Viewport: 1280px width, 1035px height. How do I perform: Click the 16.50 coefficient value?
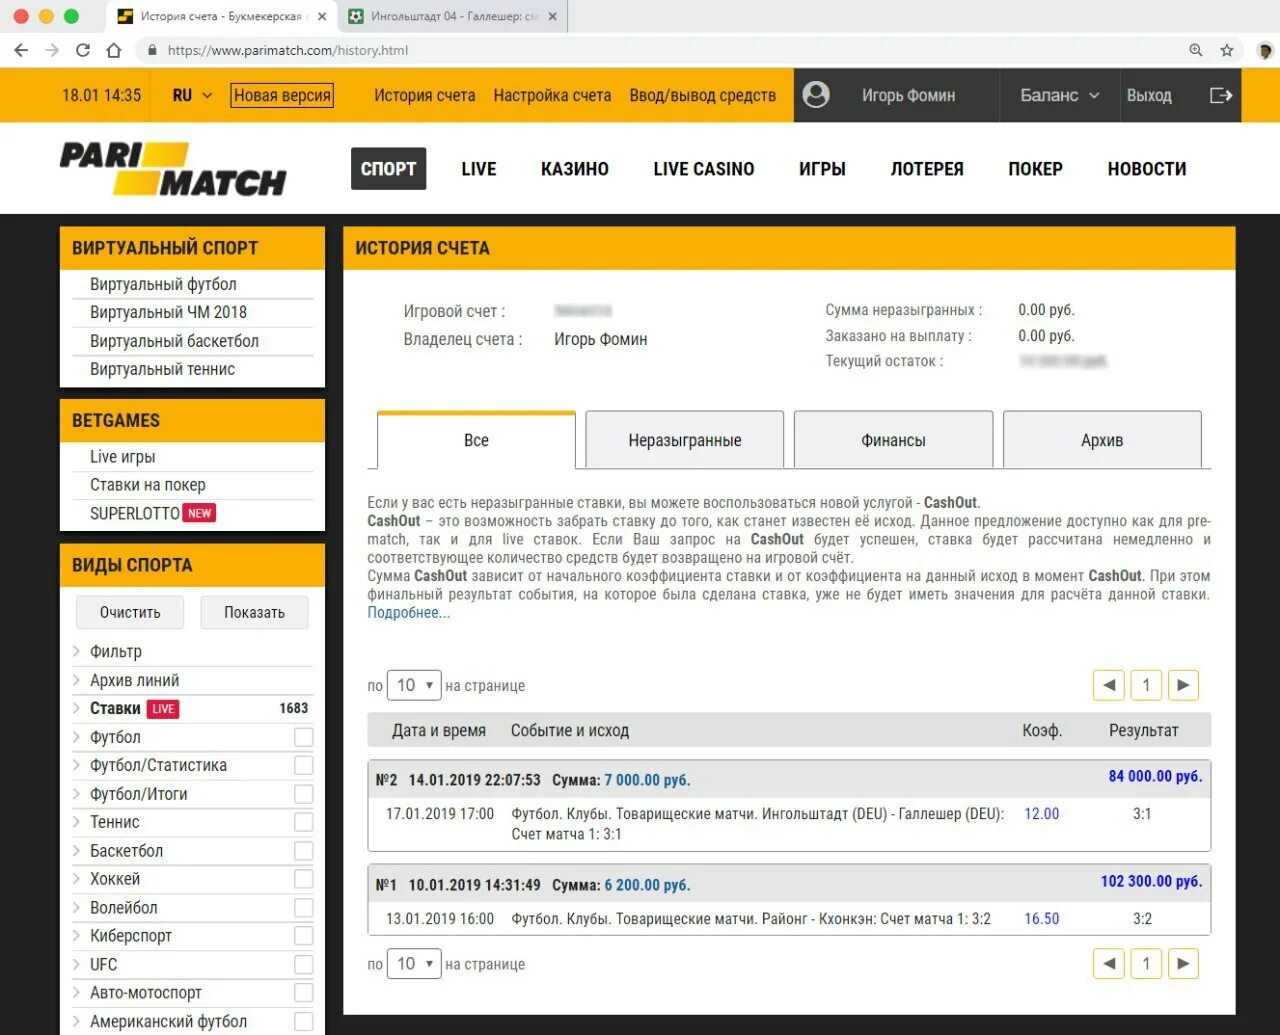[x=1041, y=919]
